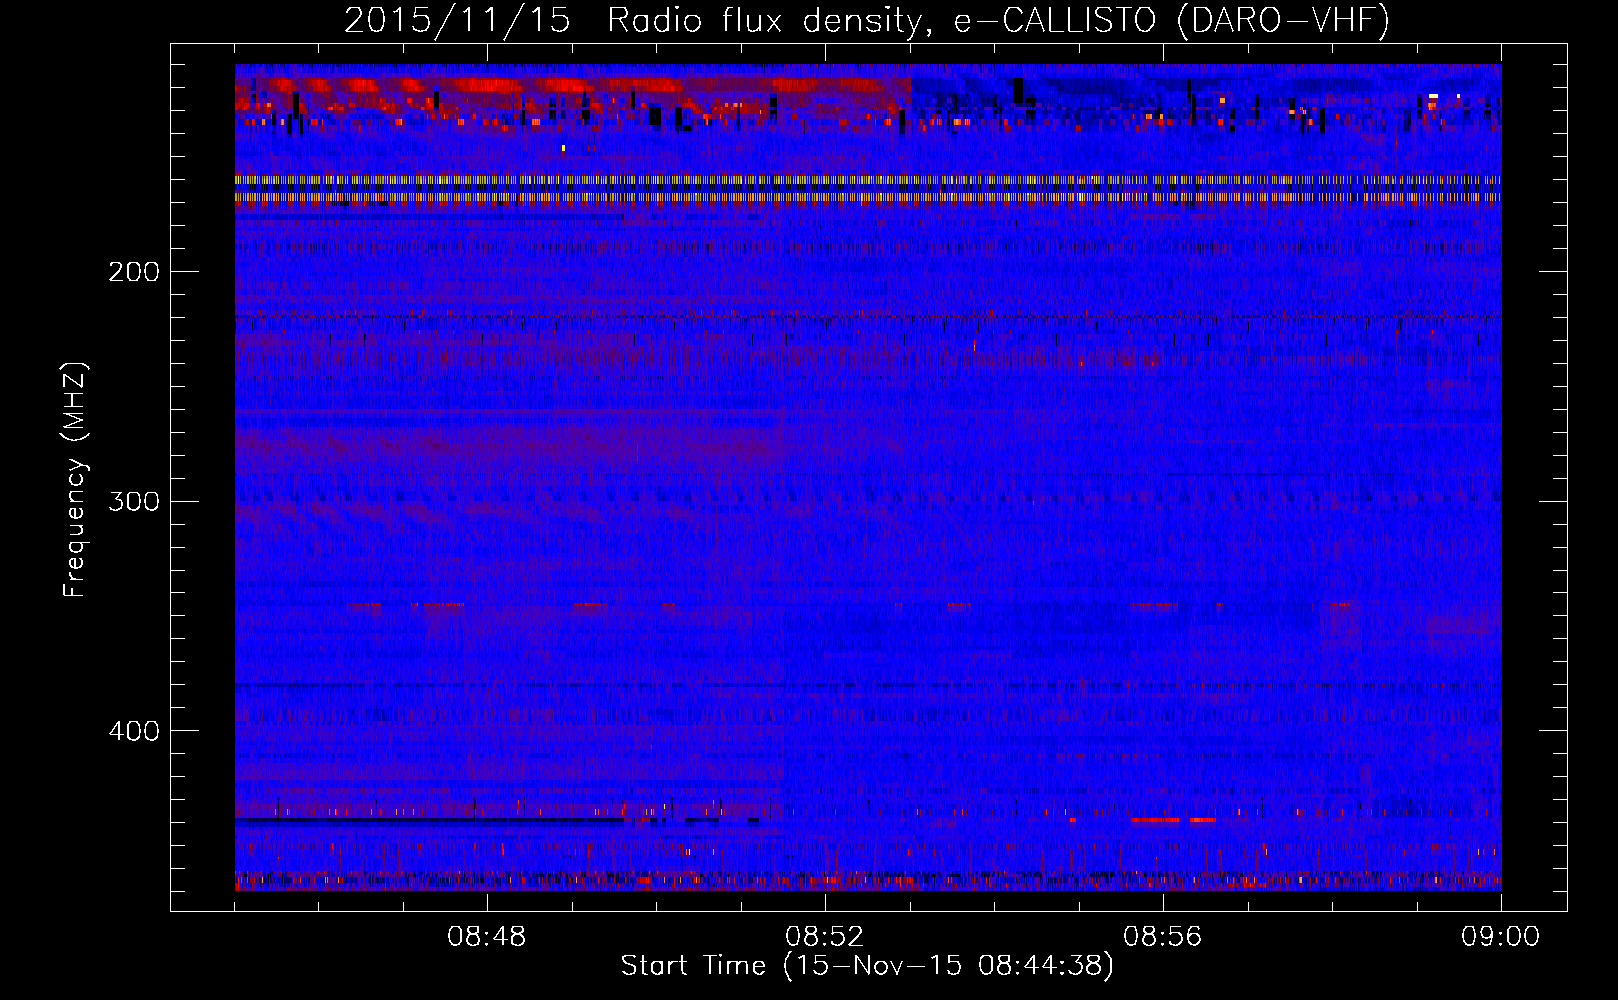Click the 08:52 time tick label
The image size is (1618, 1000).
coord(825,937)
